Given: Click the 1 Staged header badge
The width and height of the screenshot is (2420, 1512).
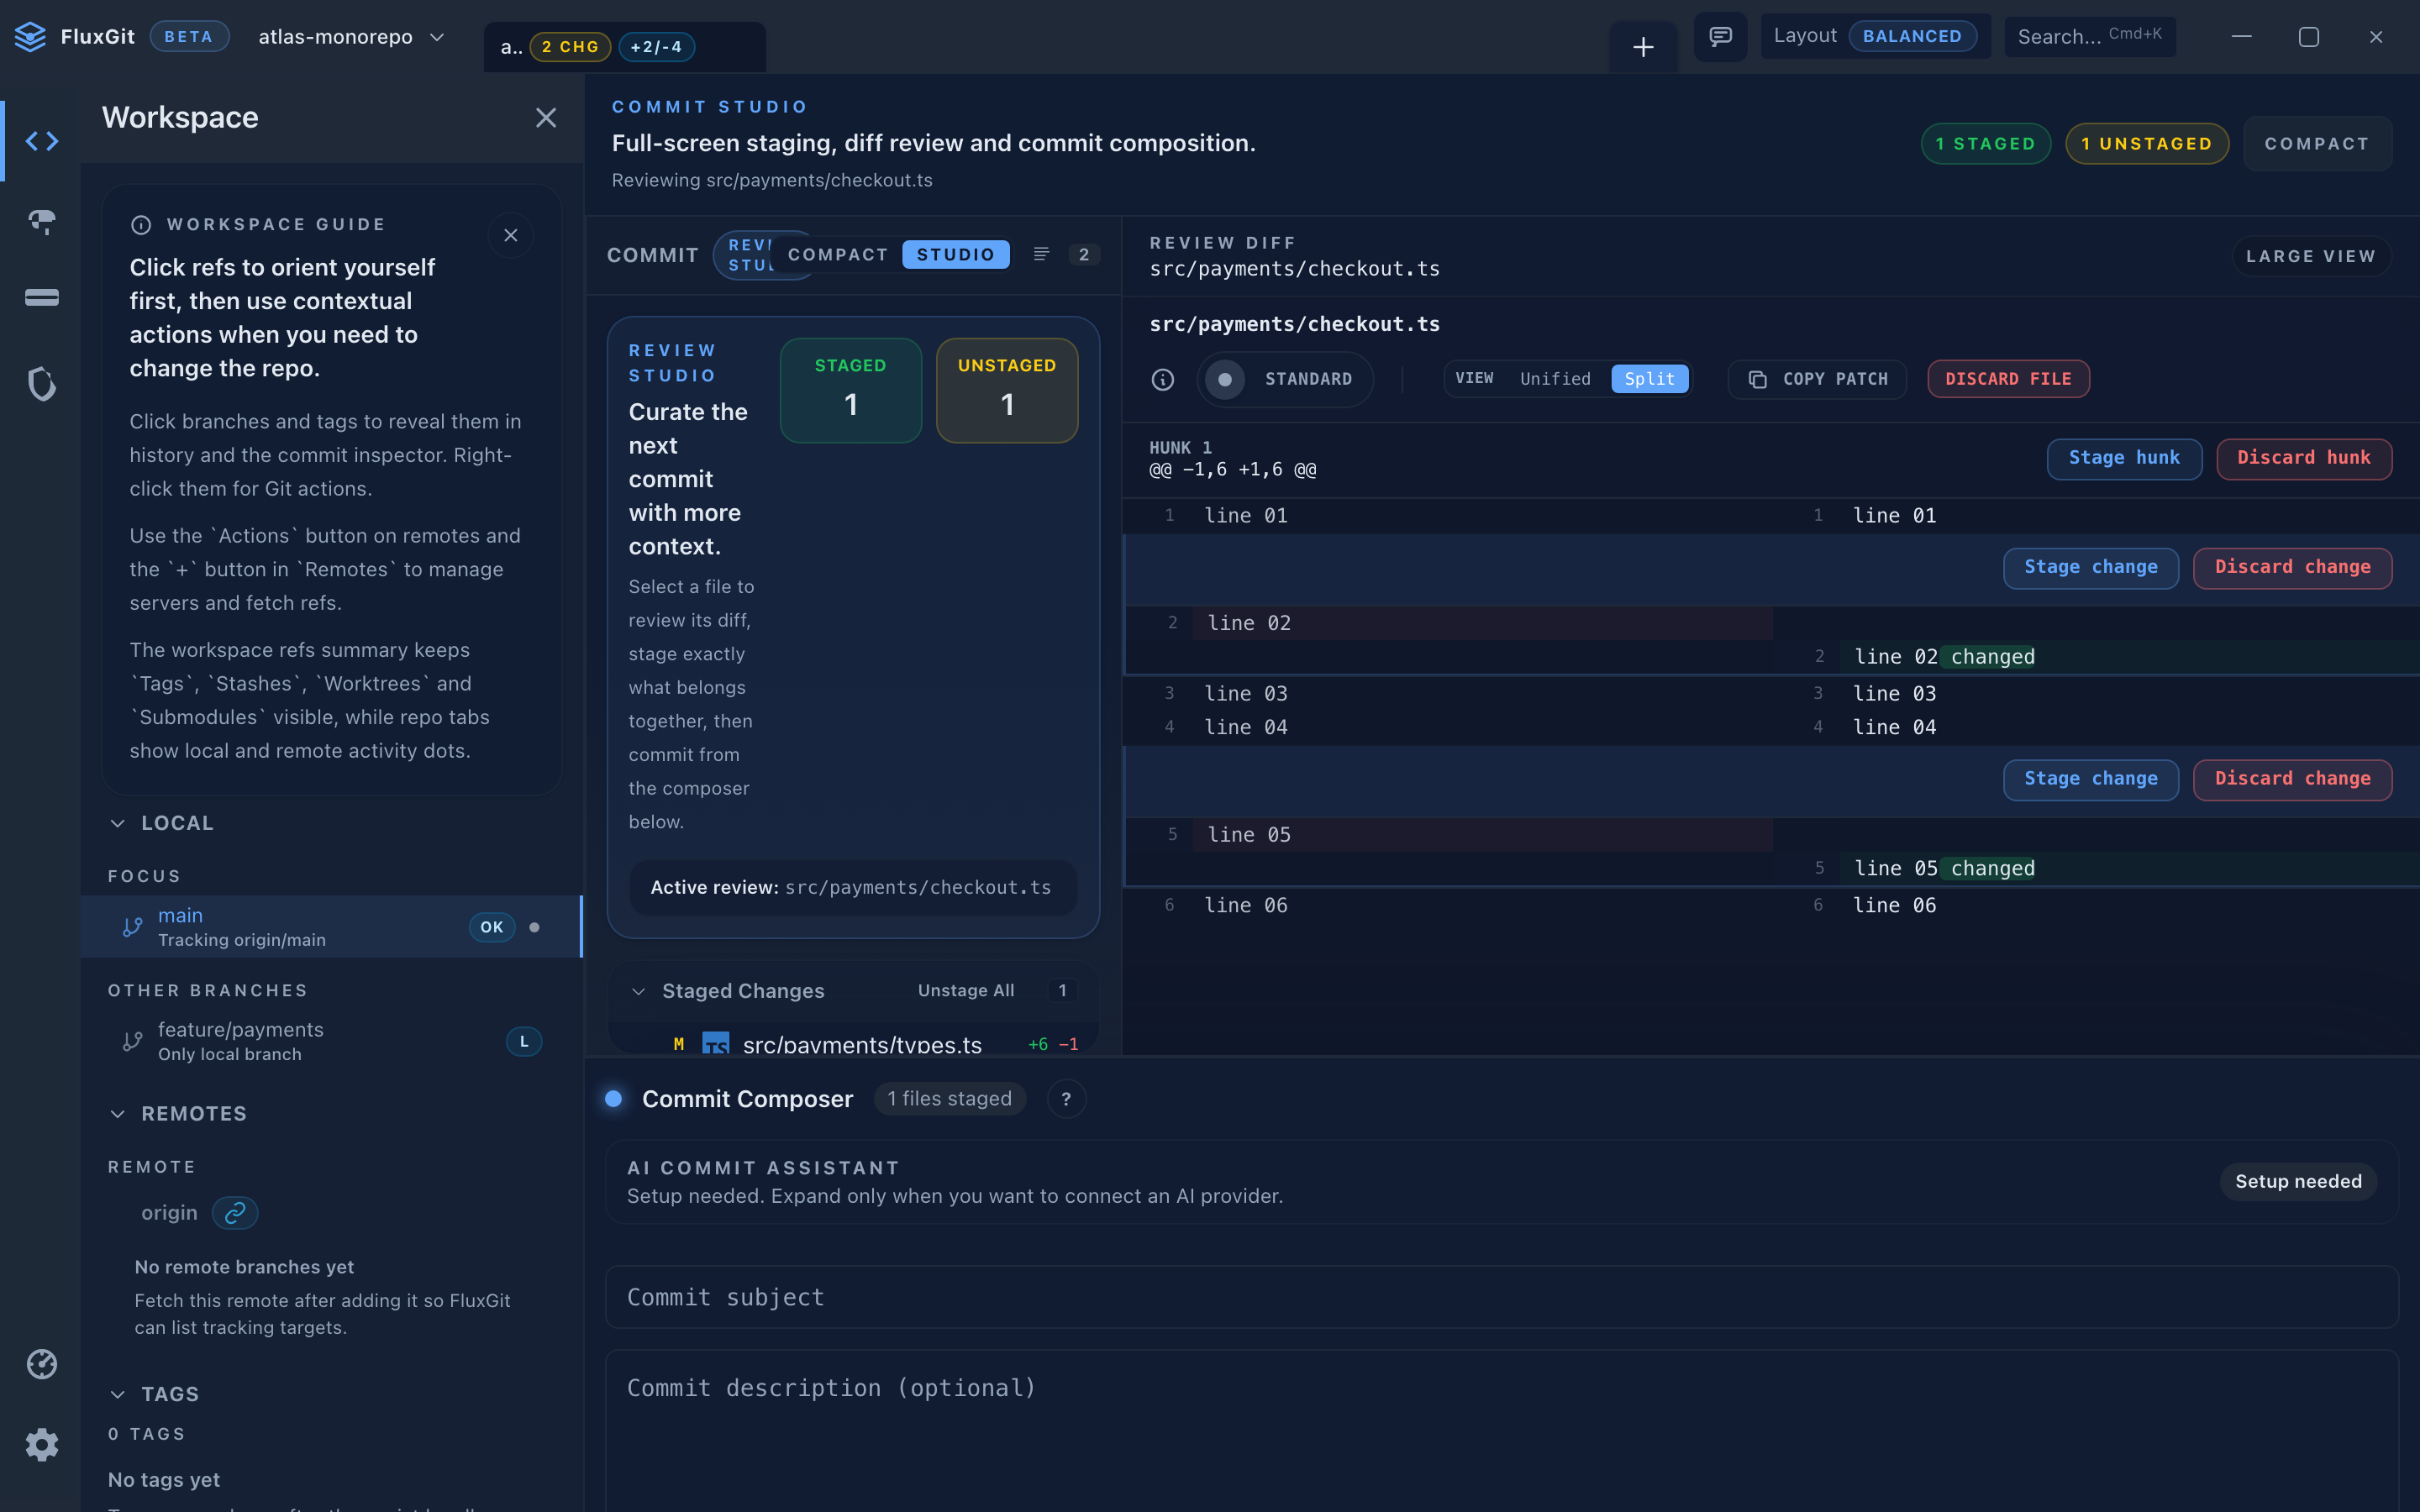Looking at the screenshot, I should [1985, 144].
